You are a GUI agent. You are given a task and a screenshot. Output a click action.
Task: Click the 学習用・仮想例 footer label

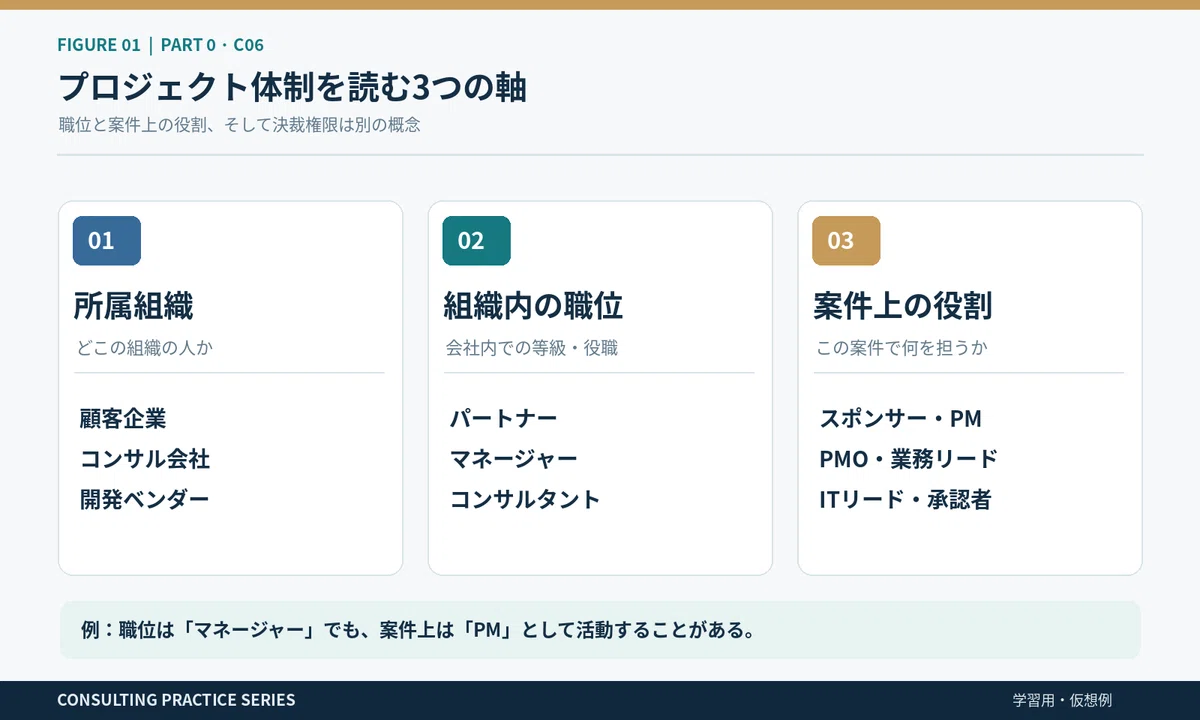coord(1062,700)
